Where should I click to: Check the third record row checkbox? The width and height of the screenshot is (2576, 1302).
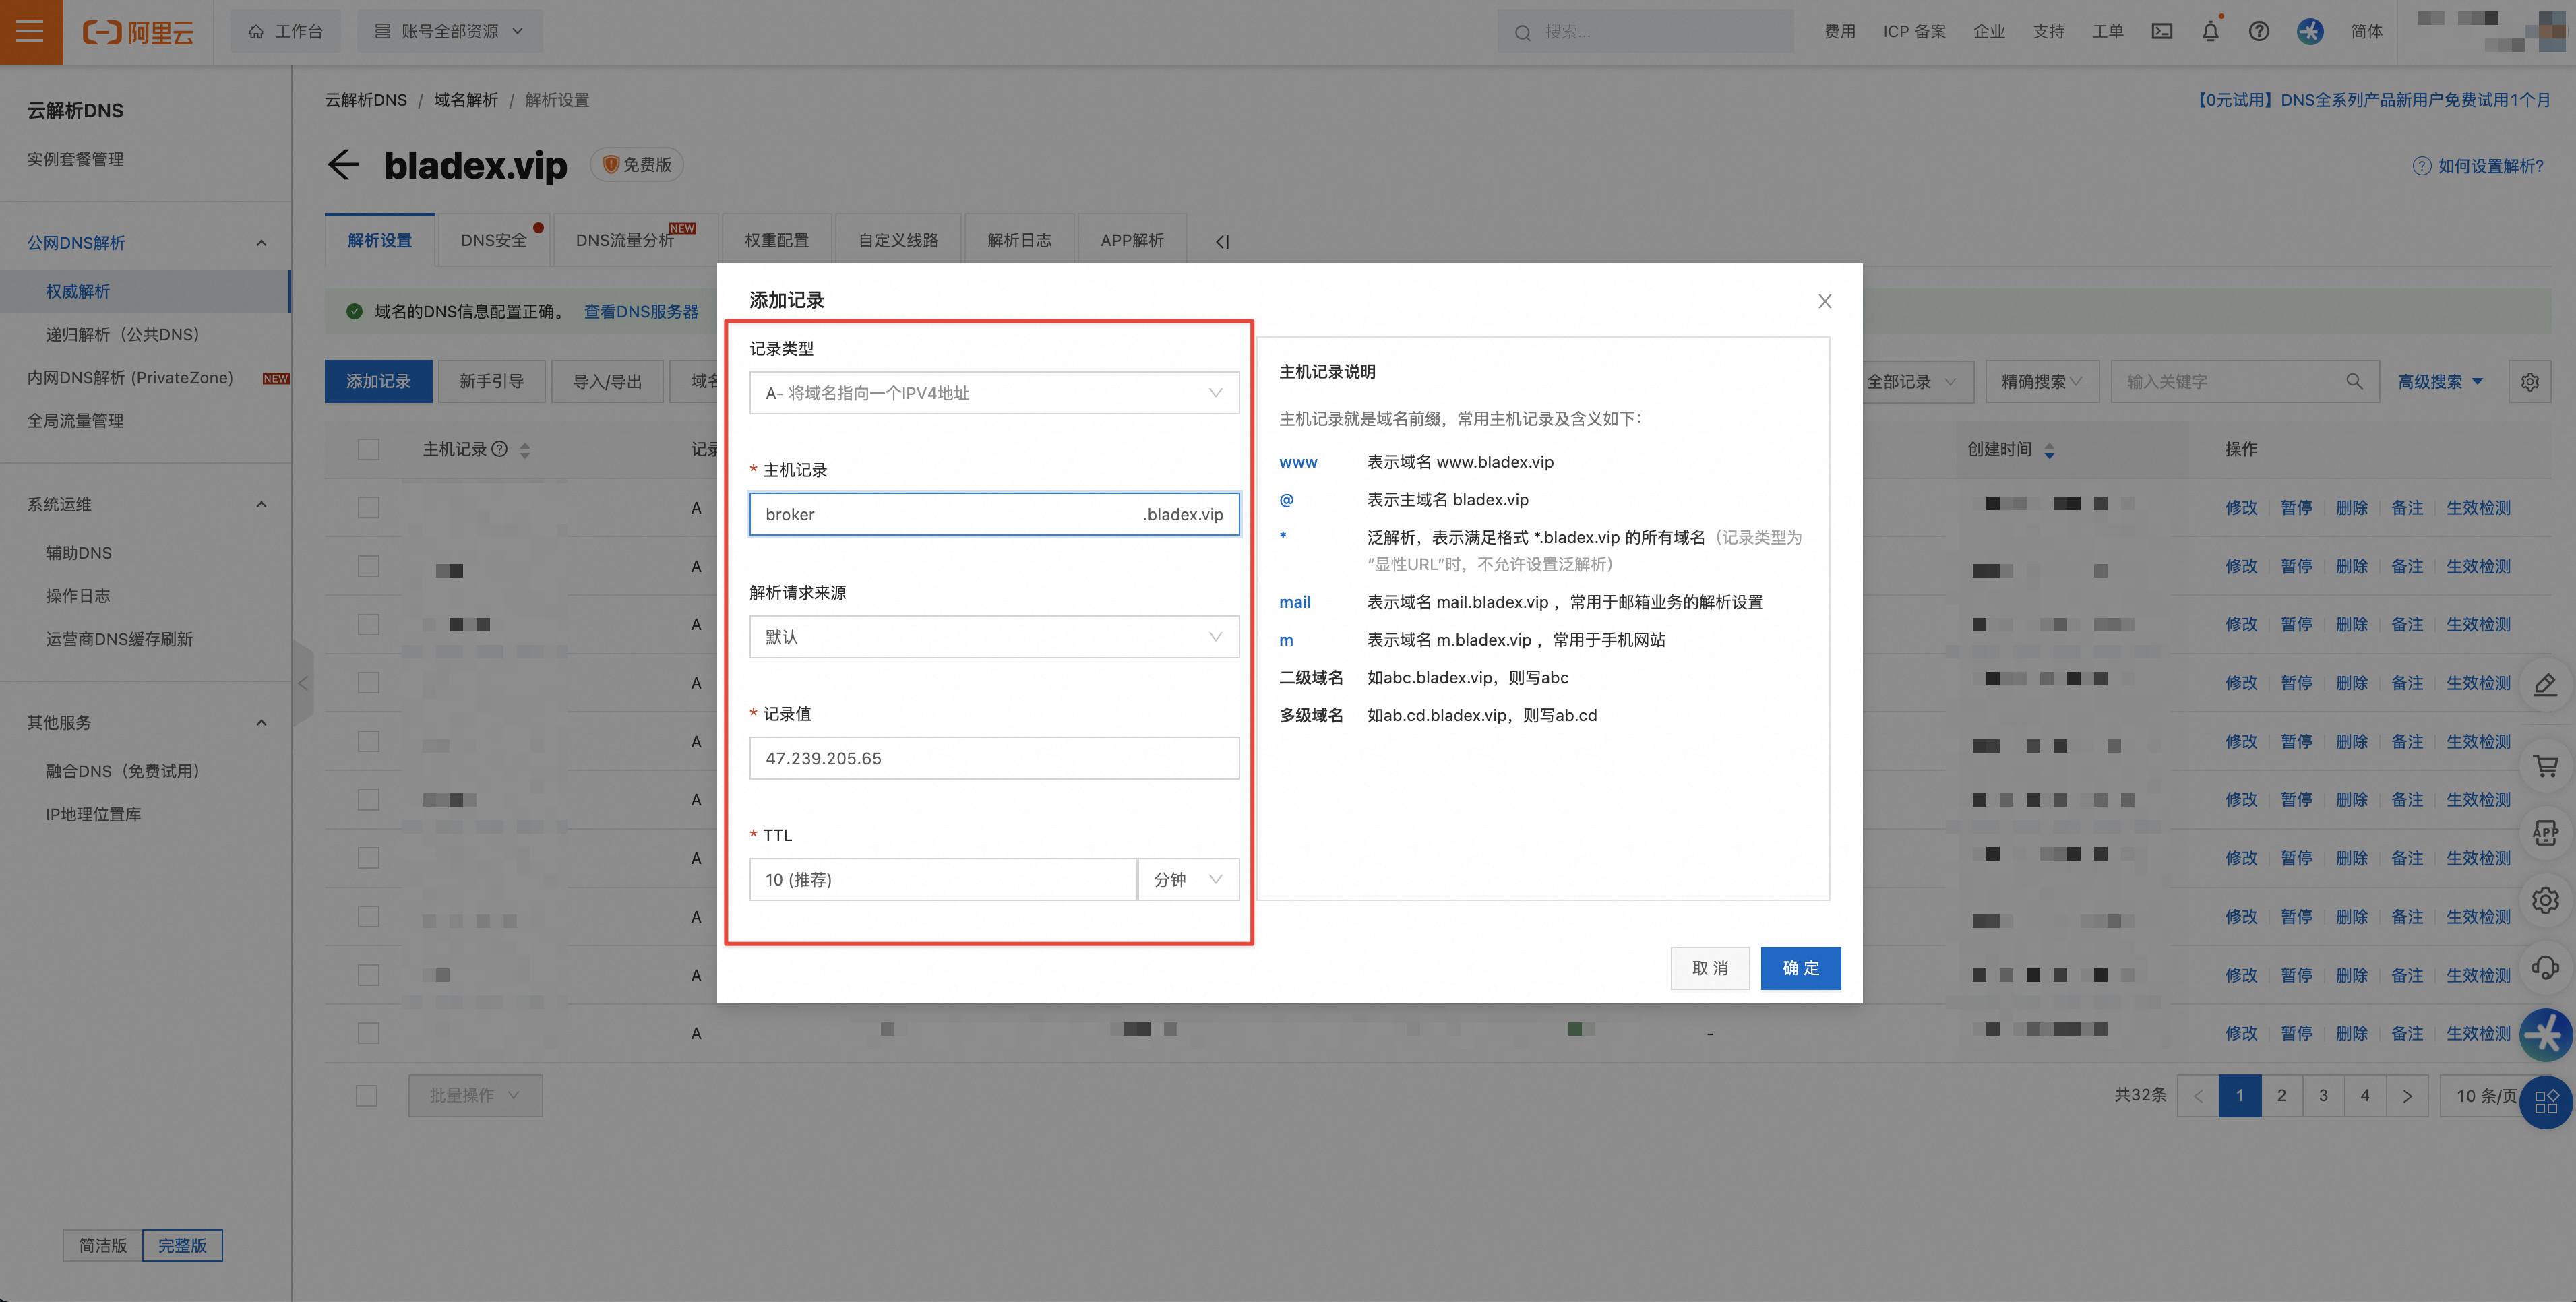click(368, 624)
